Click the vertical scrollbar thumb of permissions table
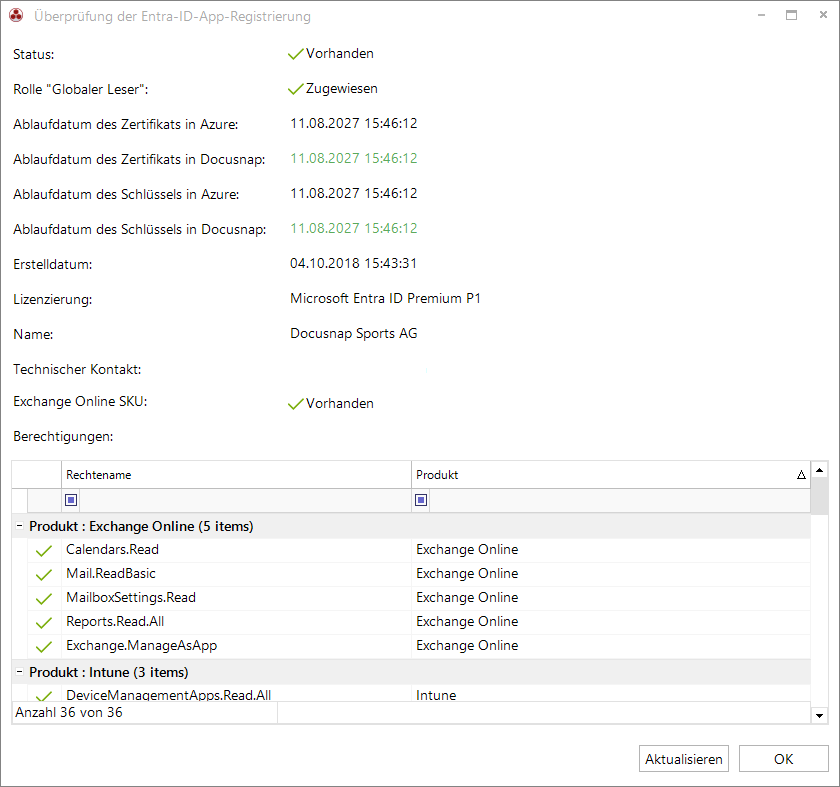Screen dimensions: 840x787 click(x=819, y=497)
